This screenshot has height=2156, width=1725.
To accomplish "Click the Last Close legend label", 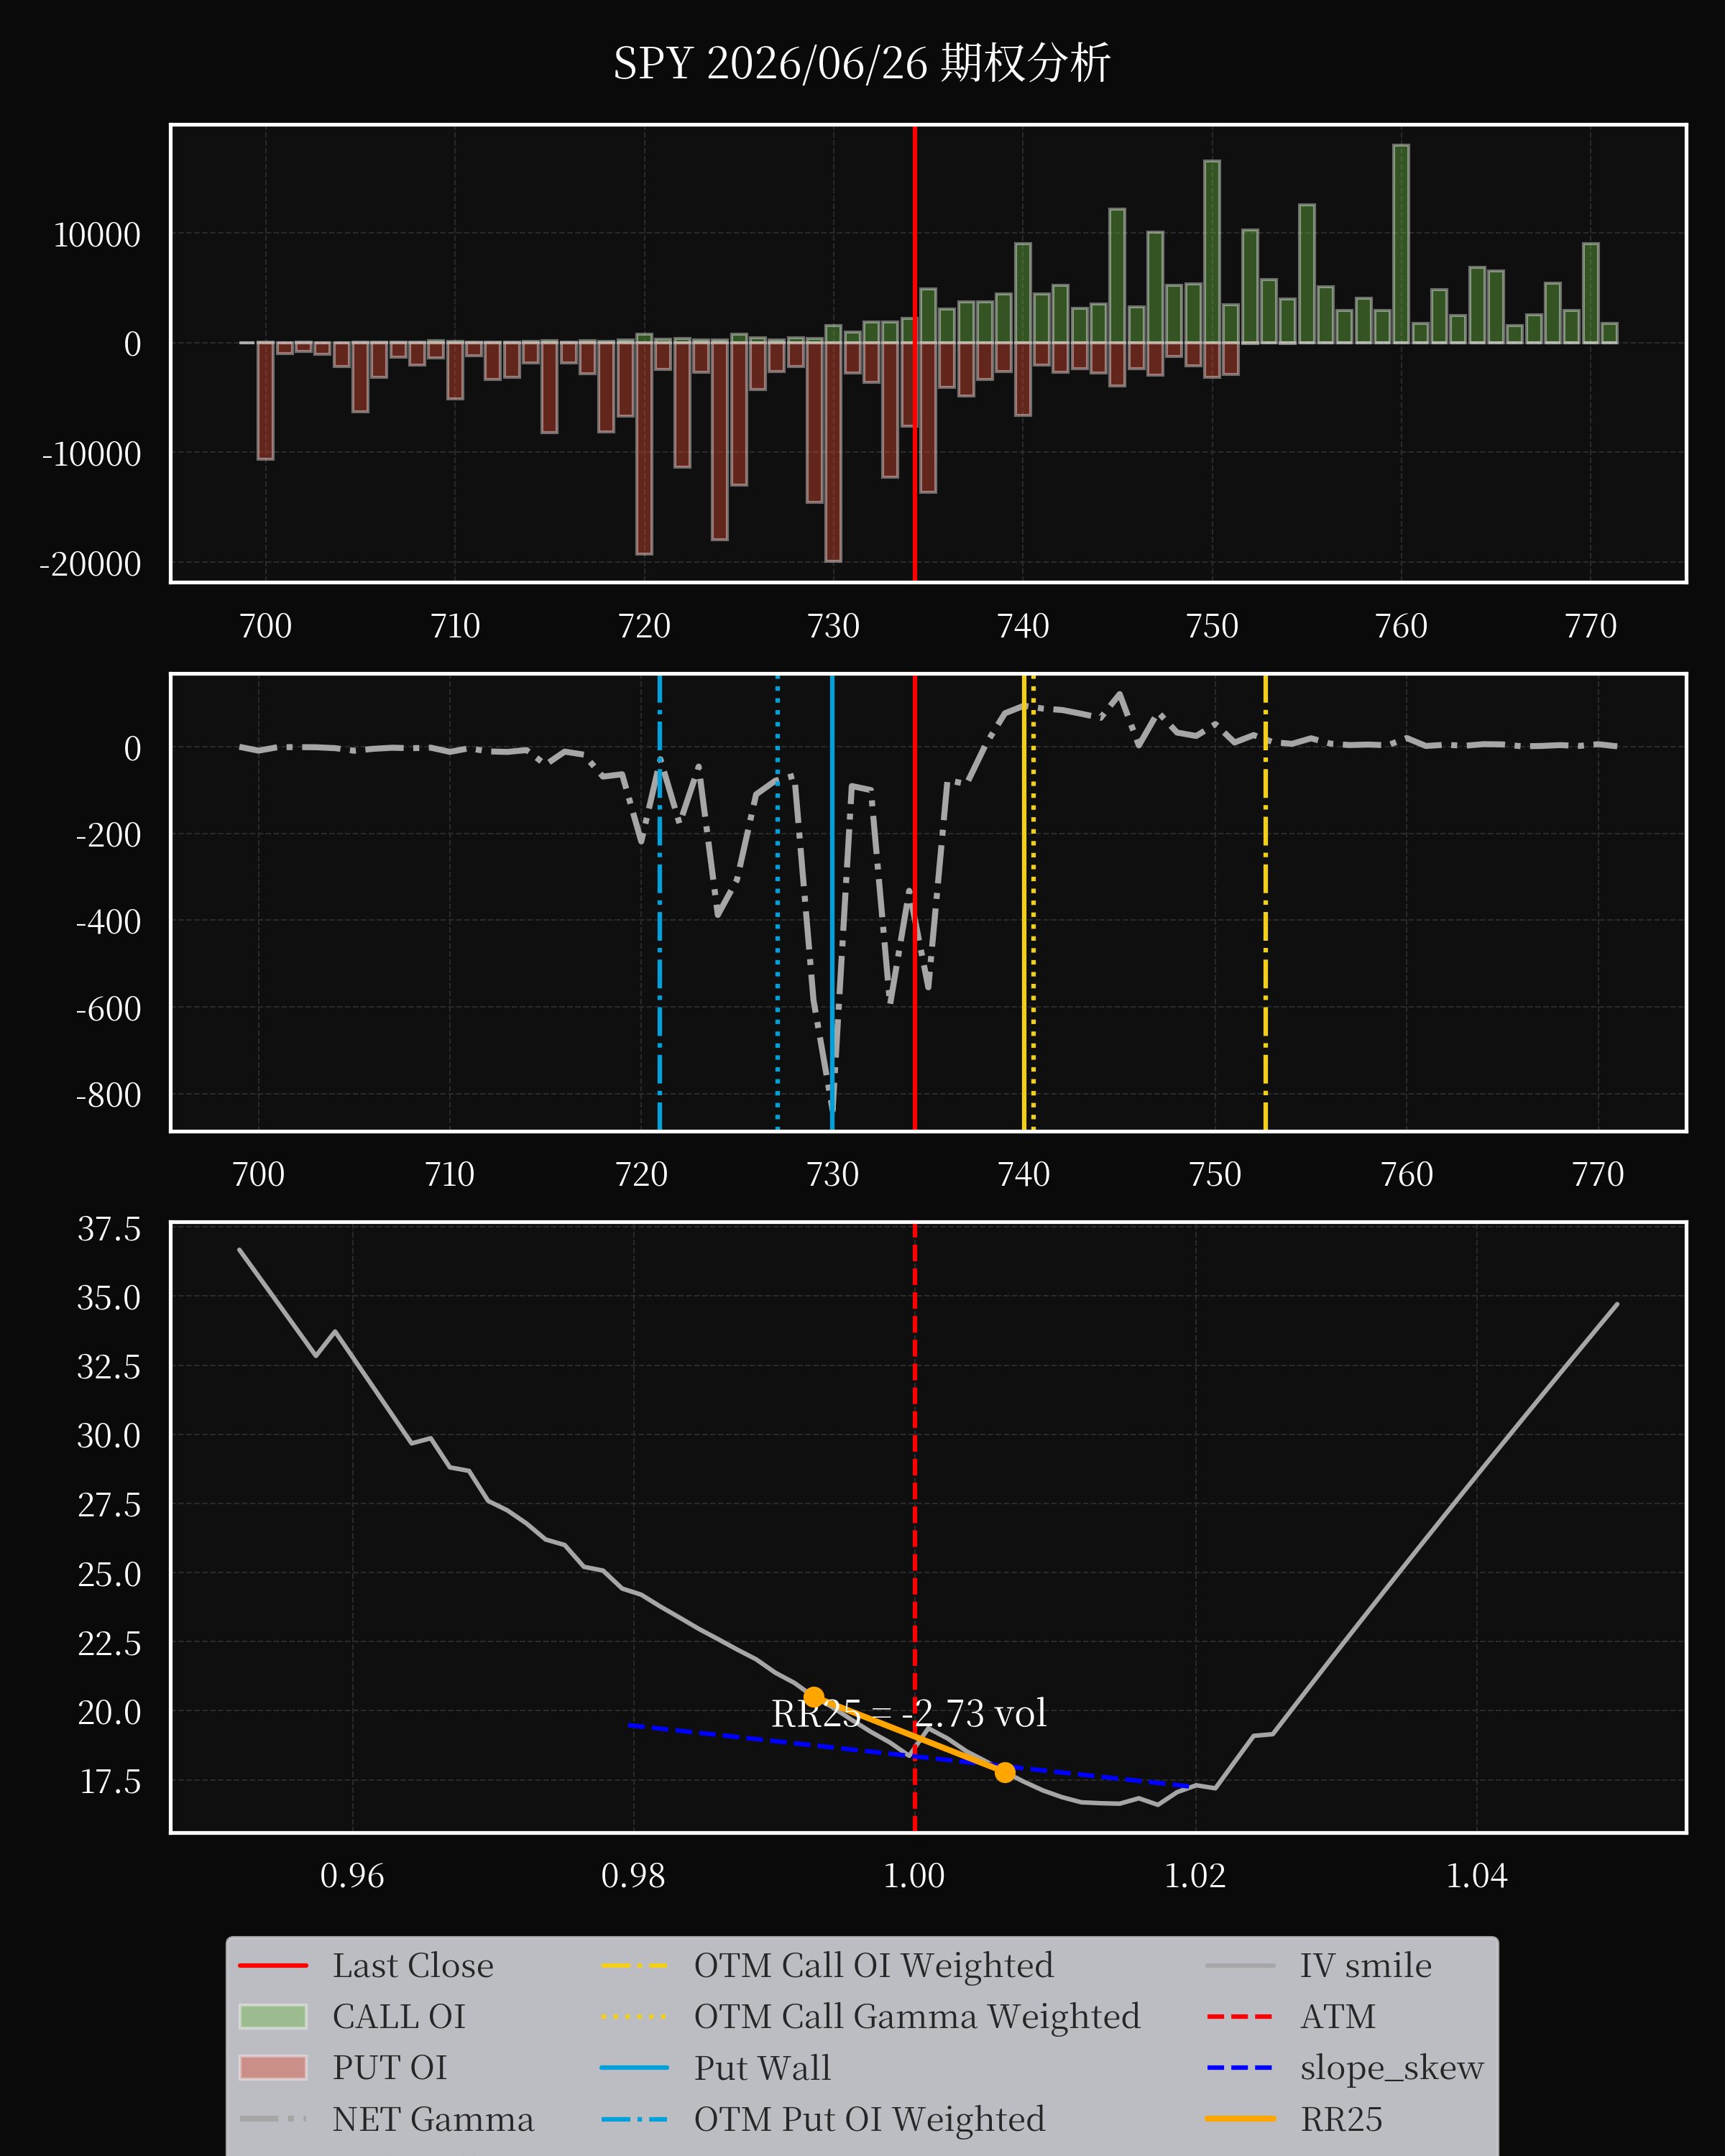I will pos(413,1965).
